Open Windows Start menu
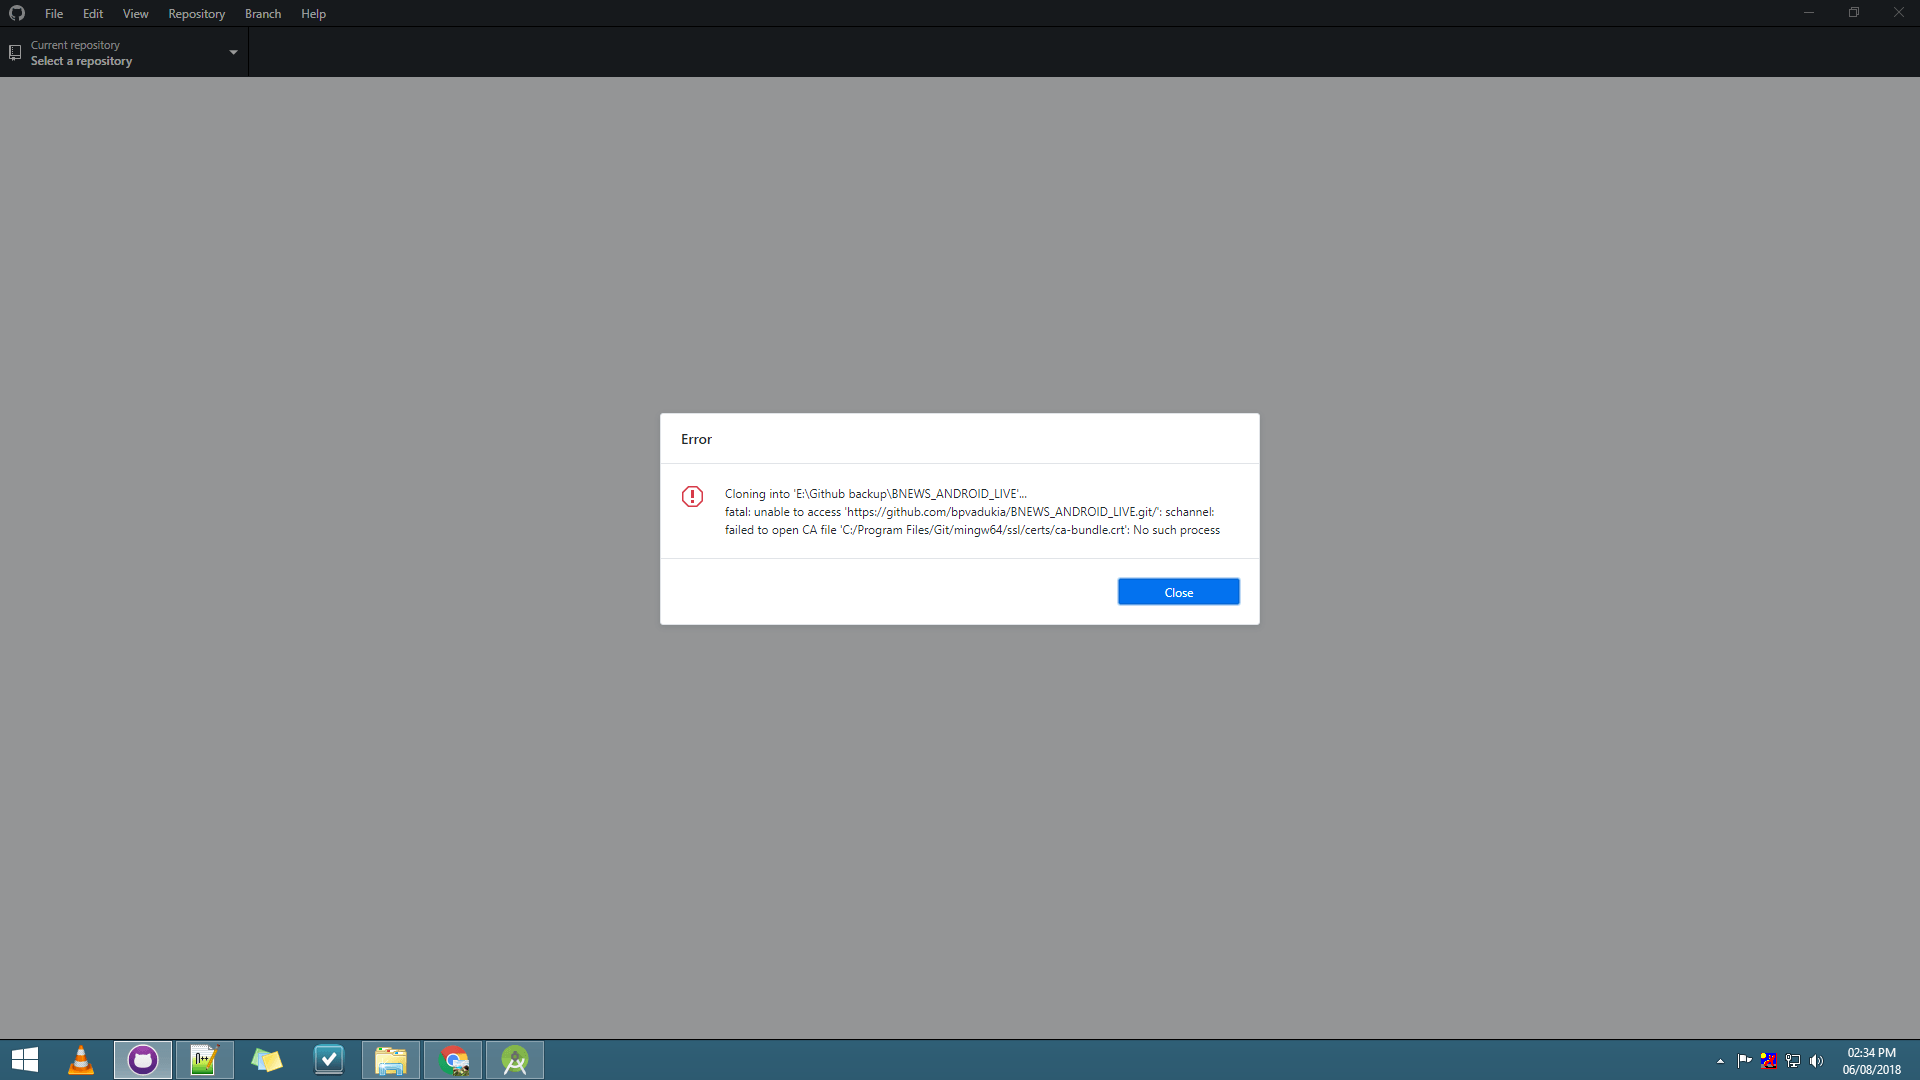The height and width of the screenshot is (1080, 1920). pos(25,1059)
